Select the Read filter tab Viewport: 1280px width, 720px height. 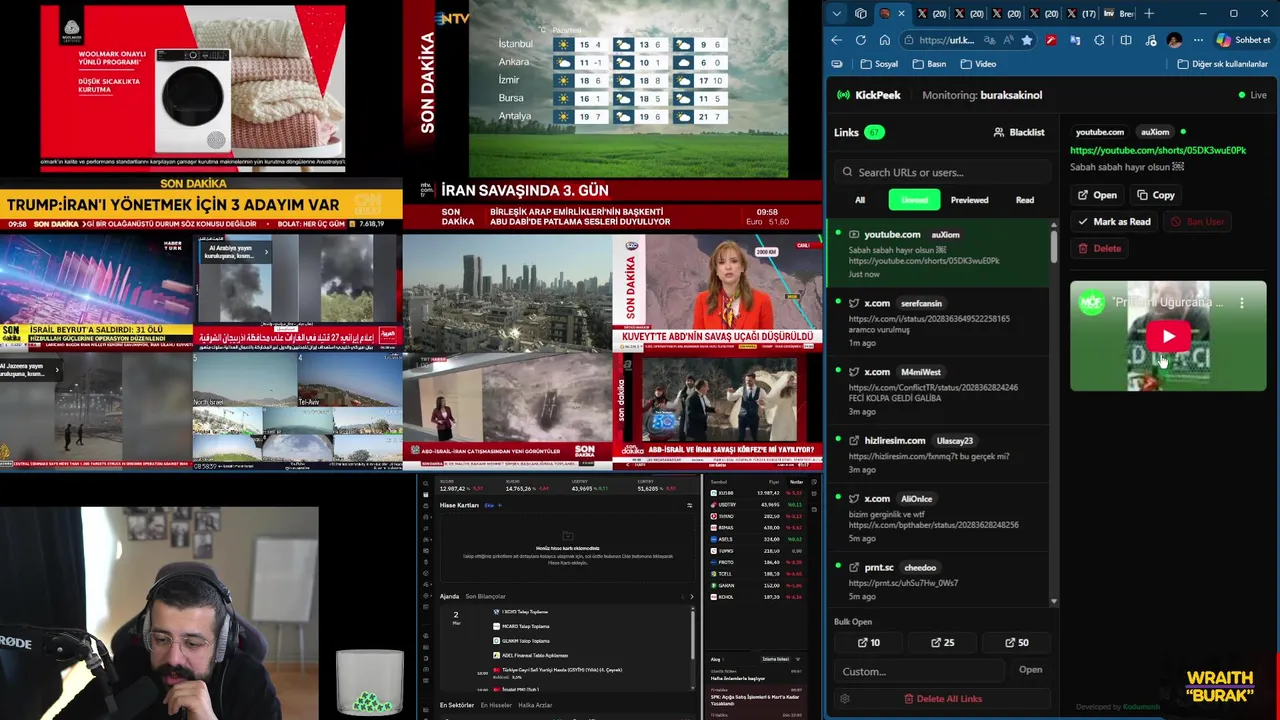click(x=1025, y=200)
